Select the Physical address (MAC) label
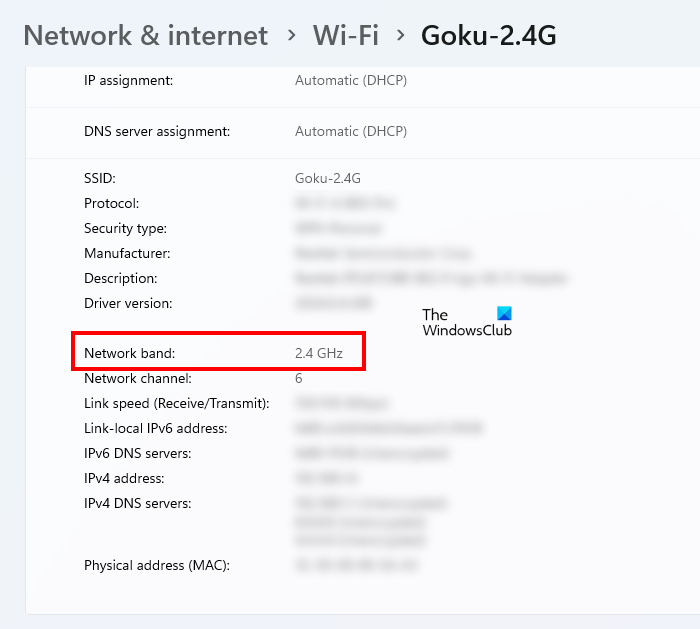Viewport: 700px width, 629px height. point(157,565)
